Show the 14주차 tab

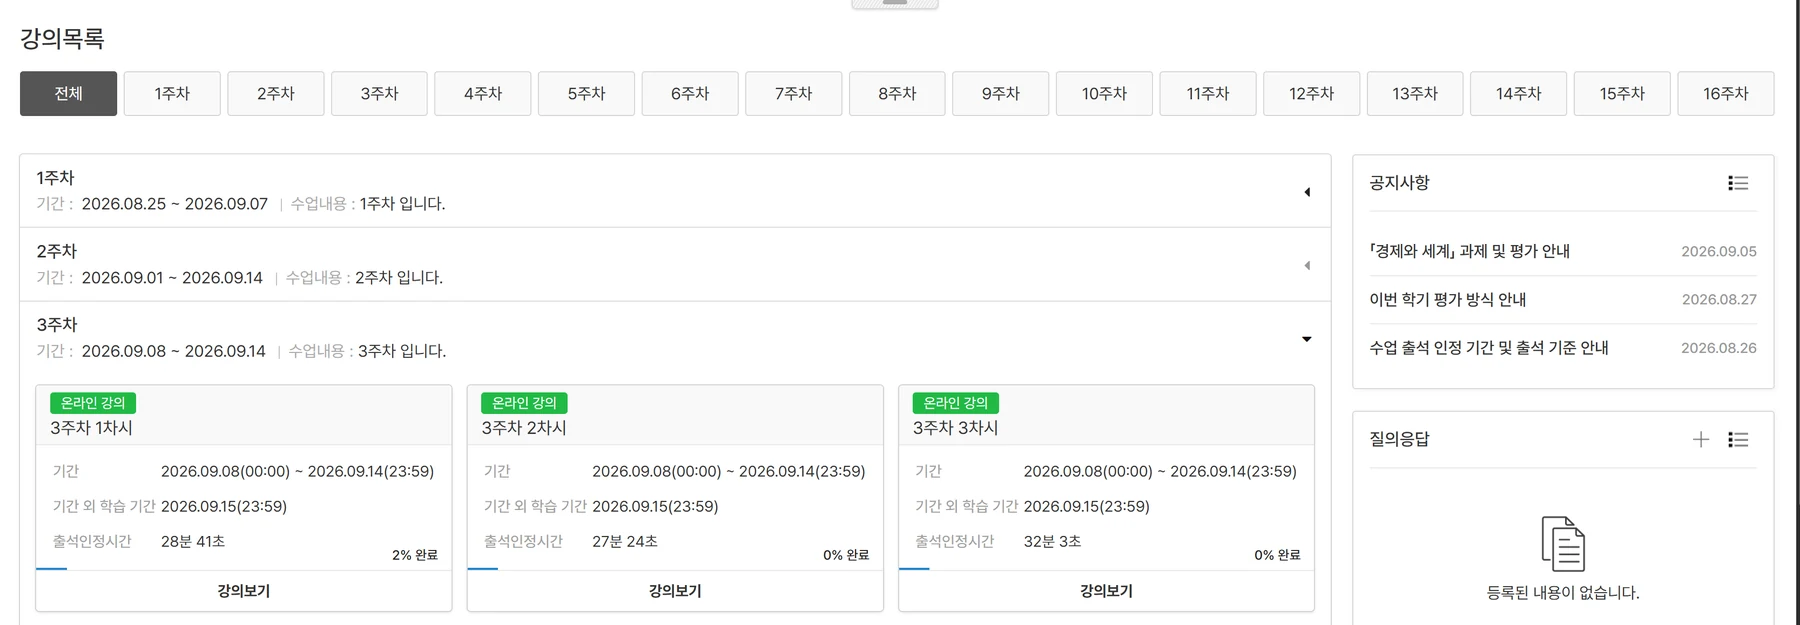[x=1519, y=93]
